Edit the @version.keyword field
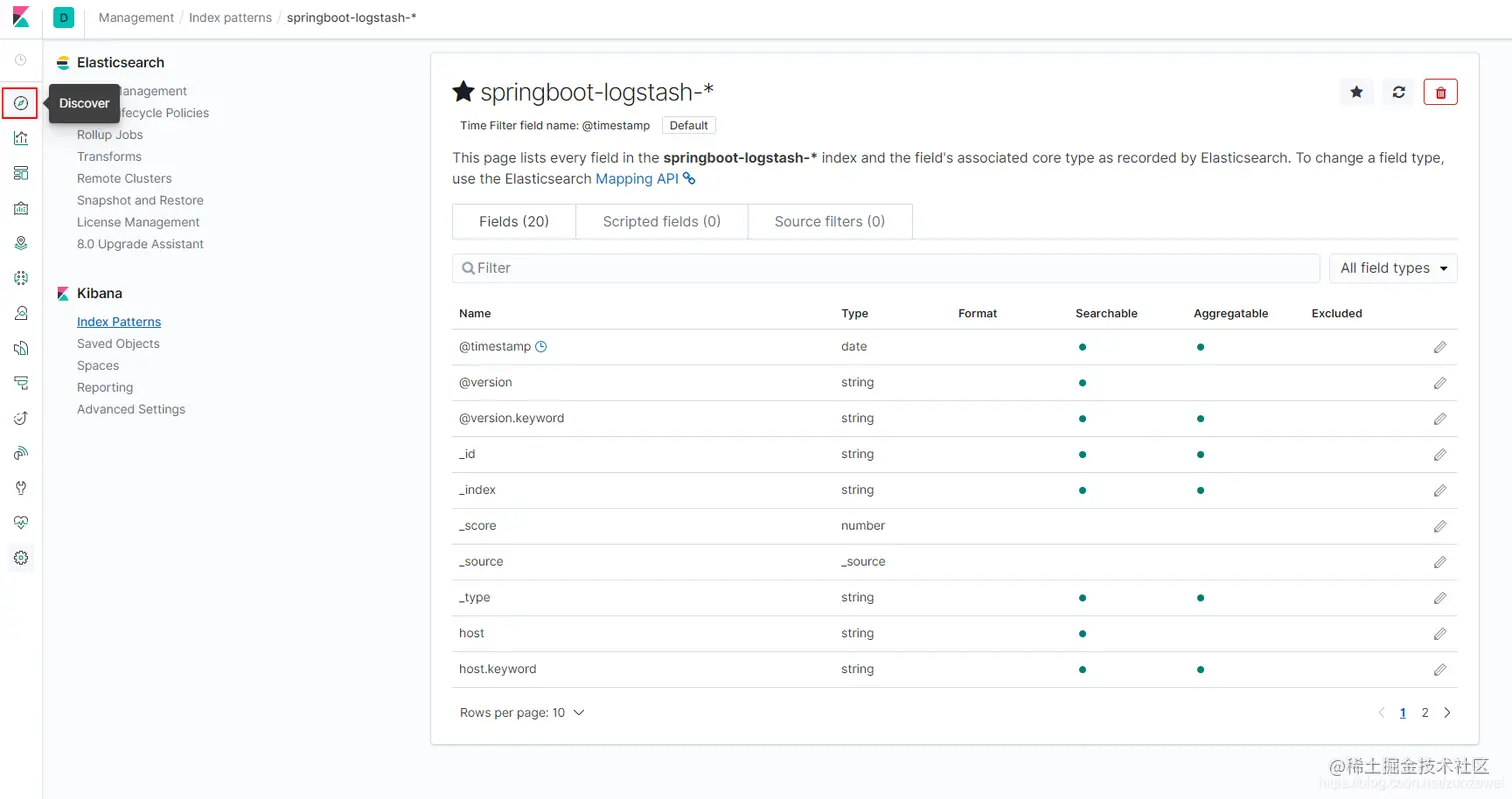The height and width of the screenshot is (799, 1512). [x=1440, y=419]
